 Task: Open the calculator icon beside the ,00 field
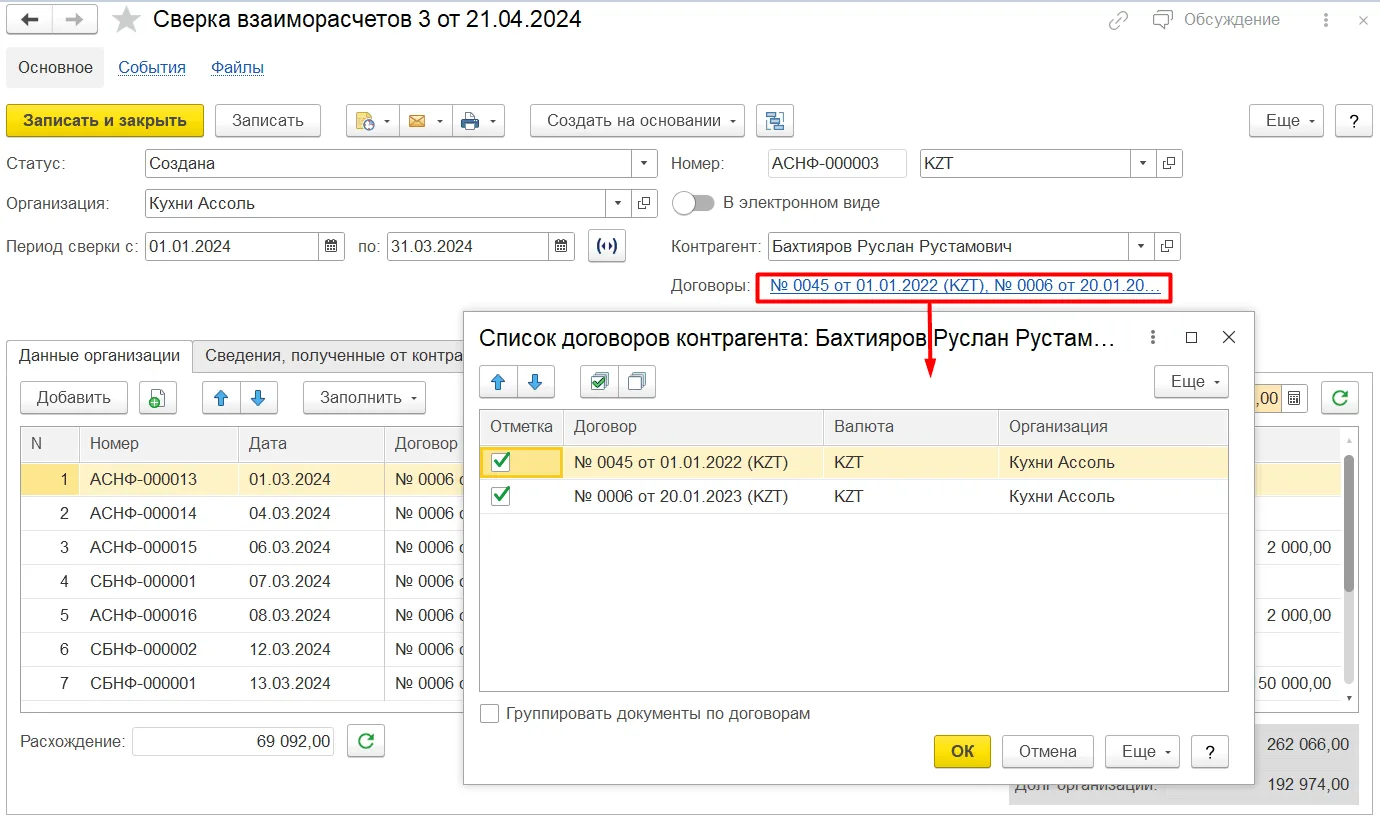pos(1294,398)
